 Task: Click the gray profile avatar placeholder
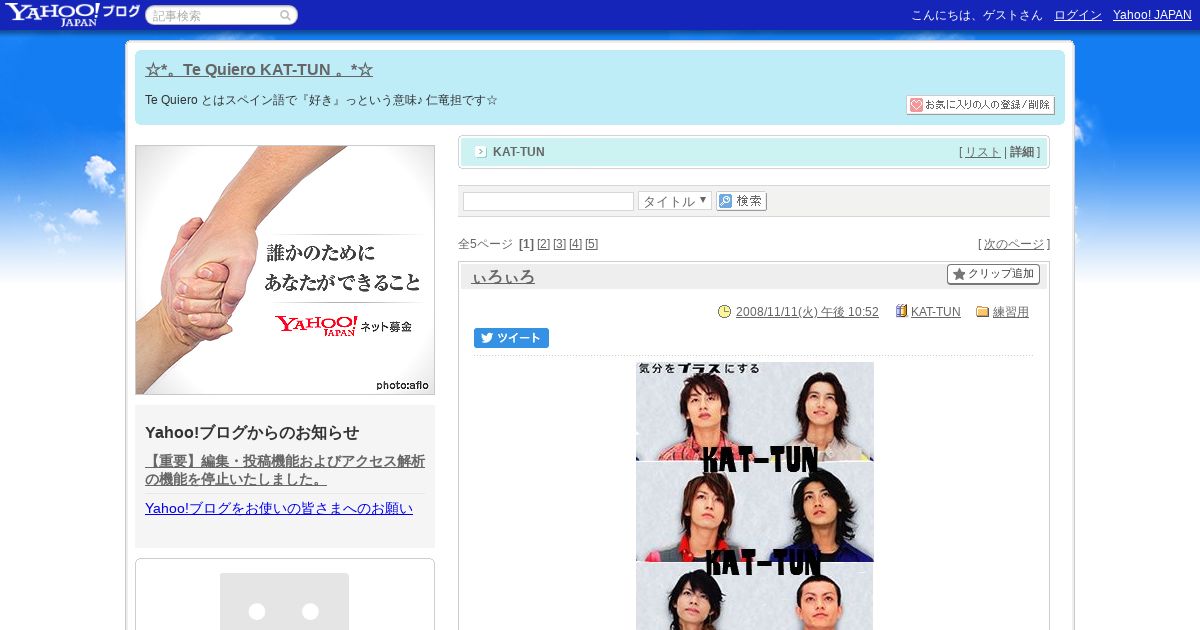pyautogui.click(x=284, y=601)
